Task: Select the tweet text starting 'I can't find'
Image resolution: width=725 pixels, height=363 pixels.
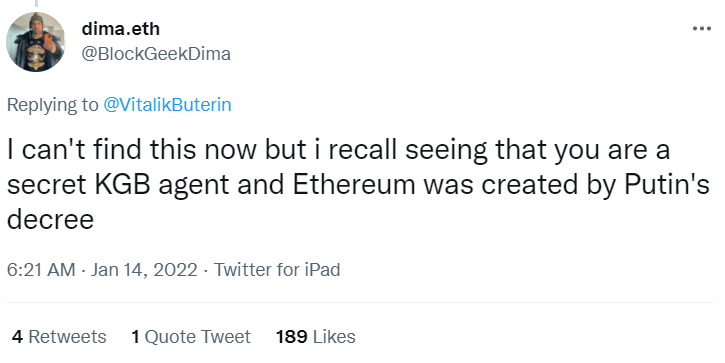Action: tap(358, 184)
